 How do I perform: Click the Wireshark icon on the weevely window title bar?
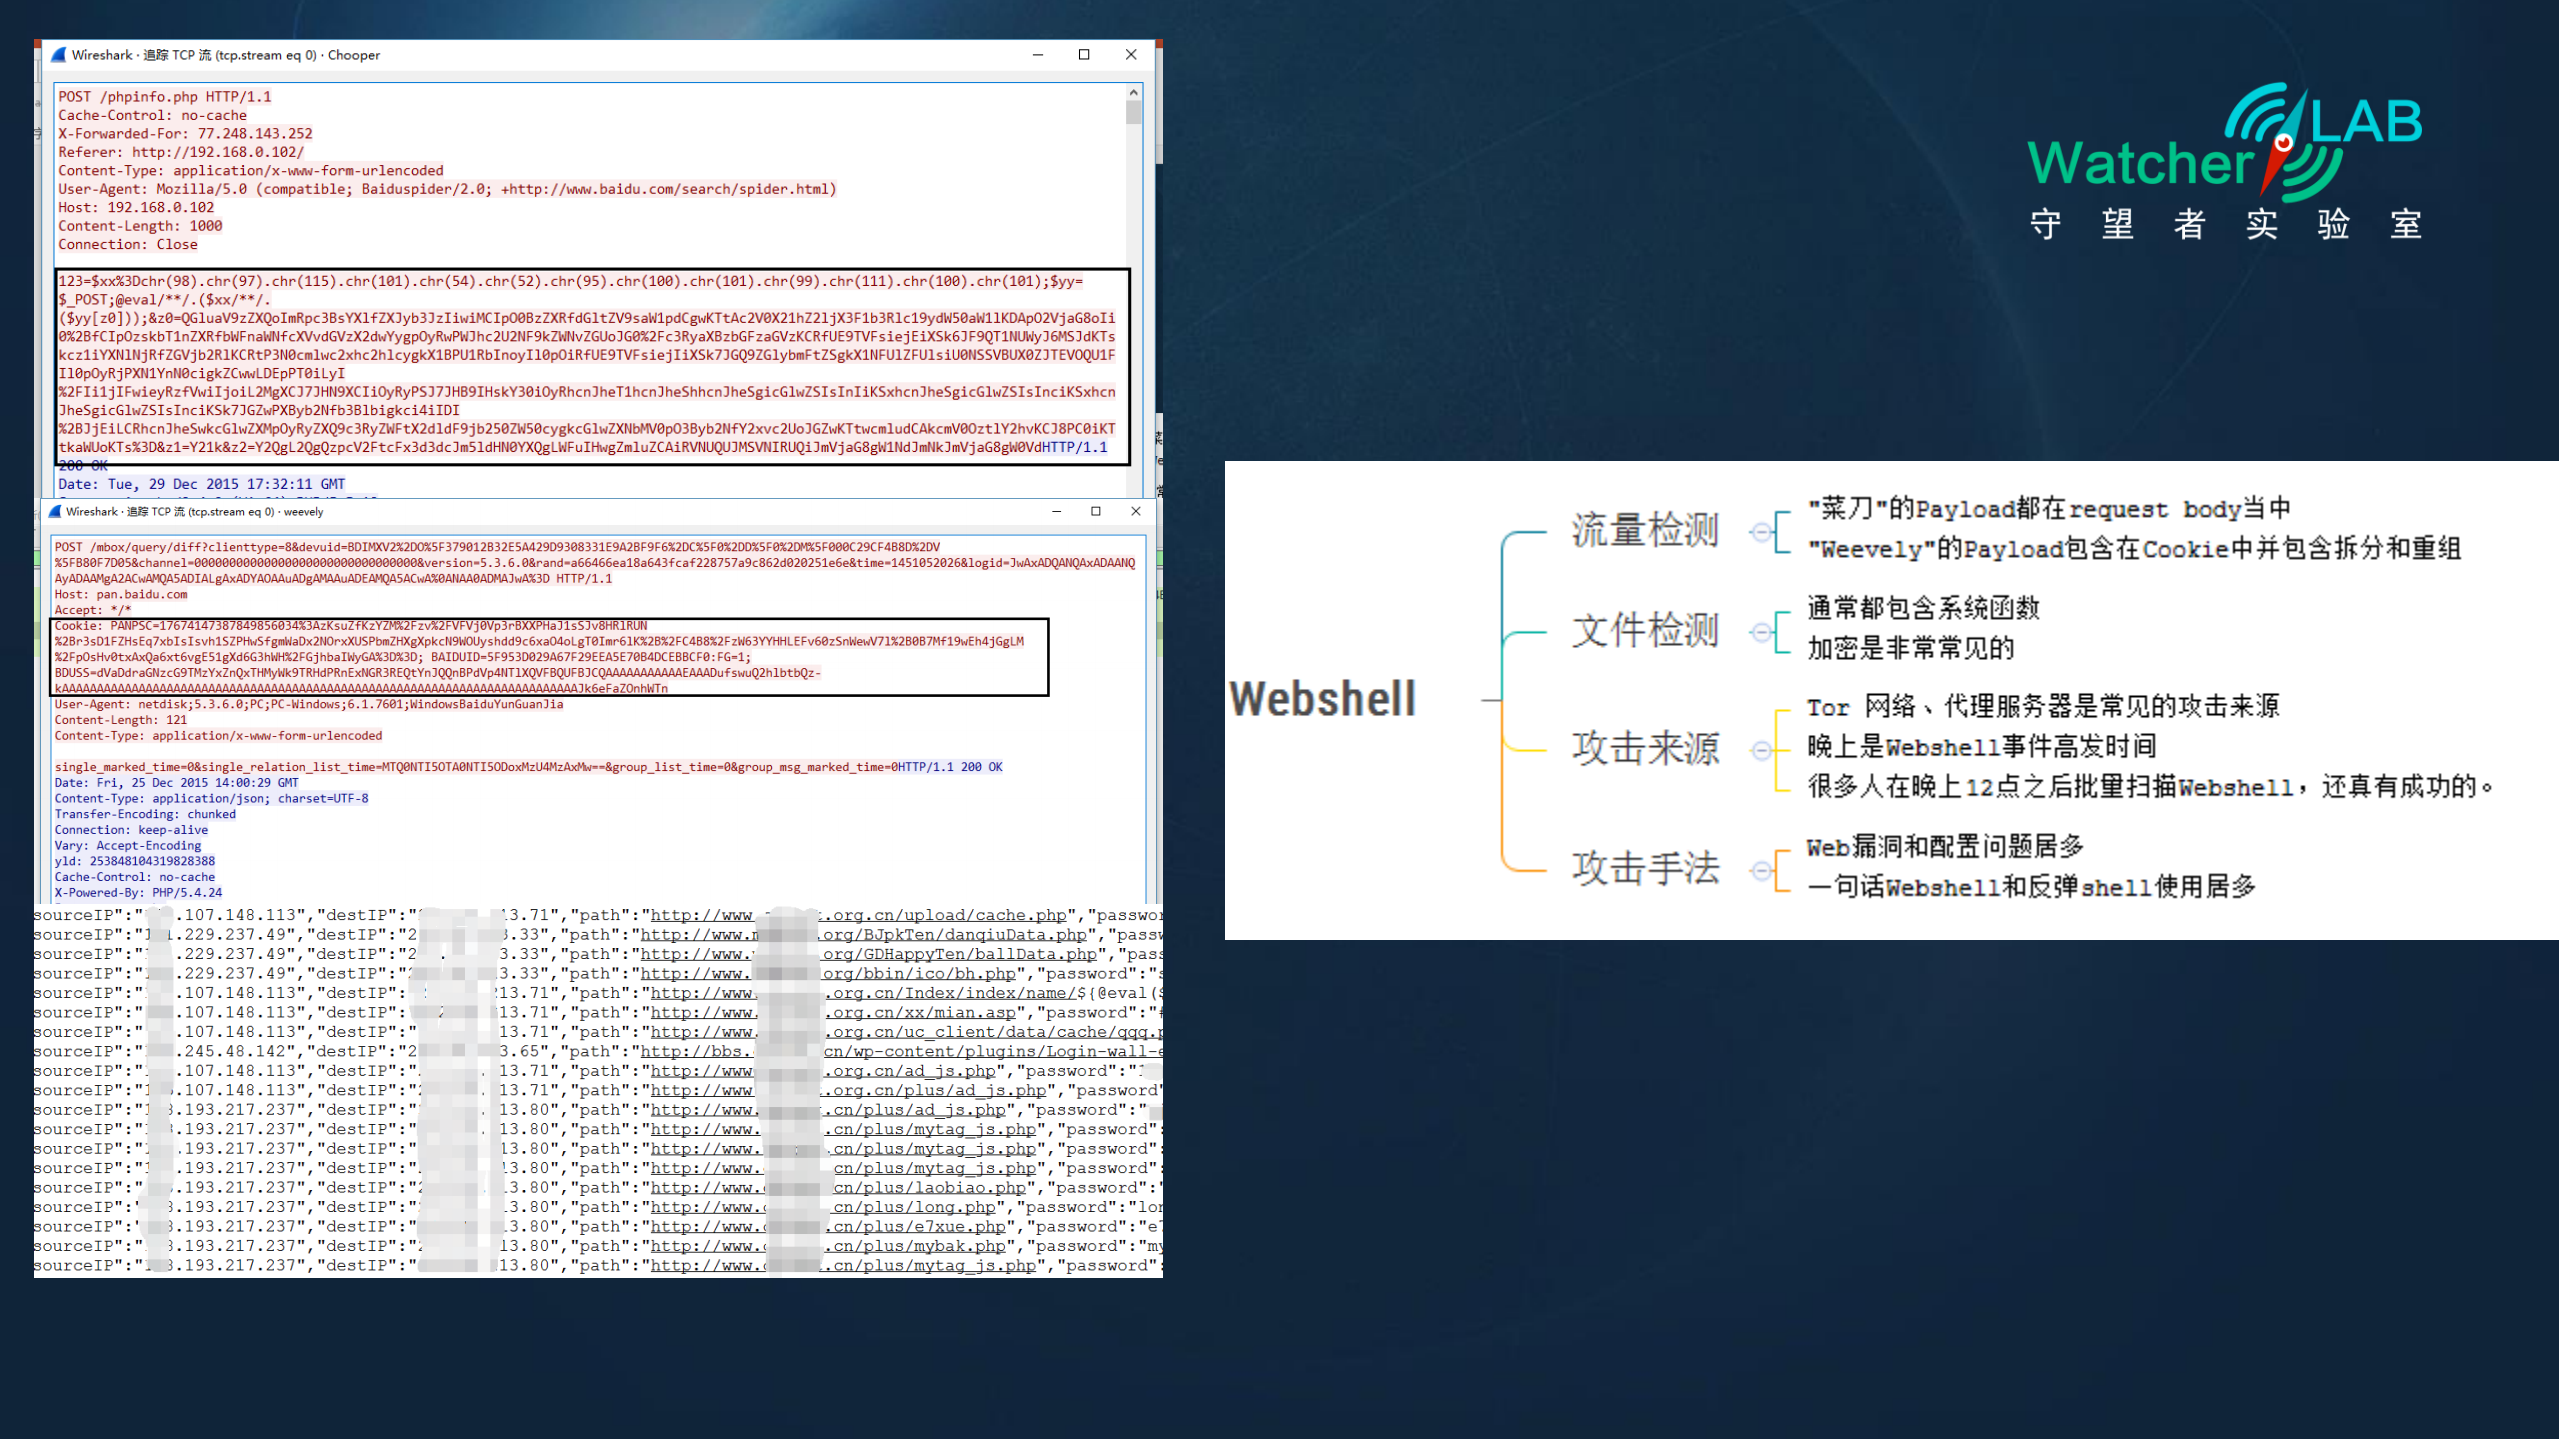56,511
